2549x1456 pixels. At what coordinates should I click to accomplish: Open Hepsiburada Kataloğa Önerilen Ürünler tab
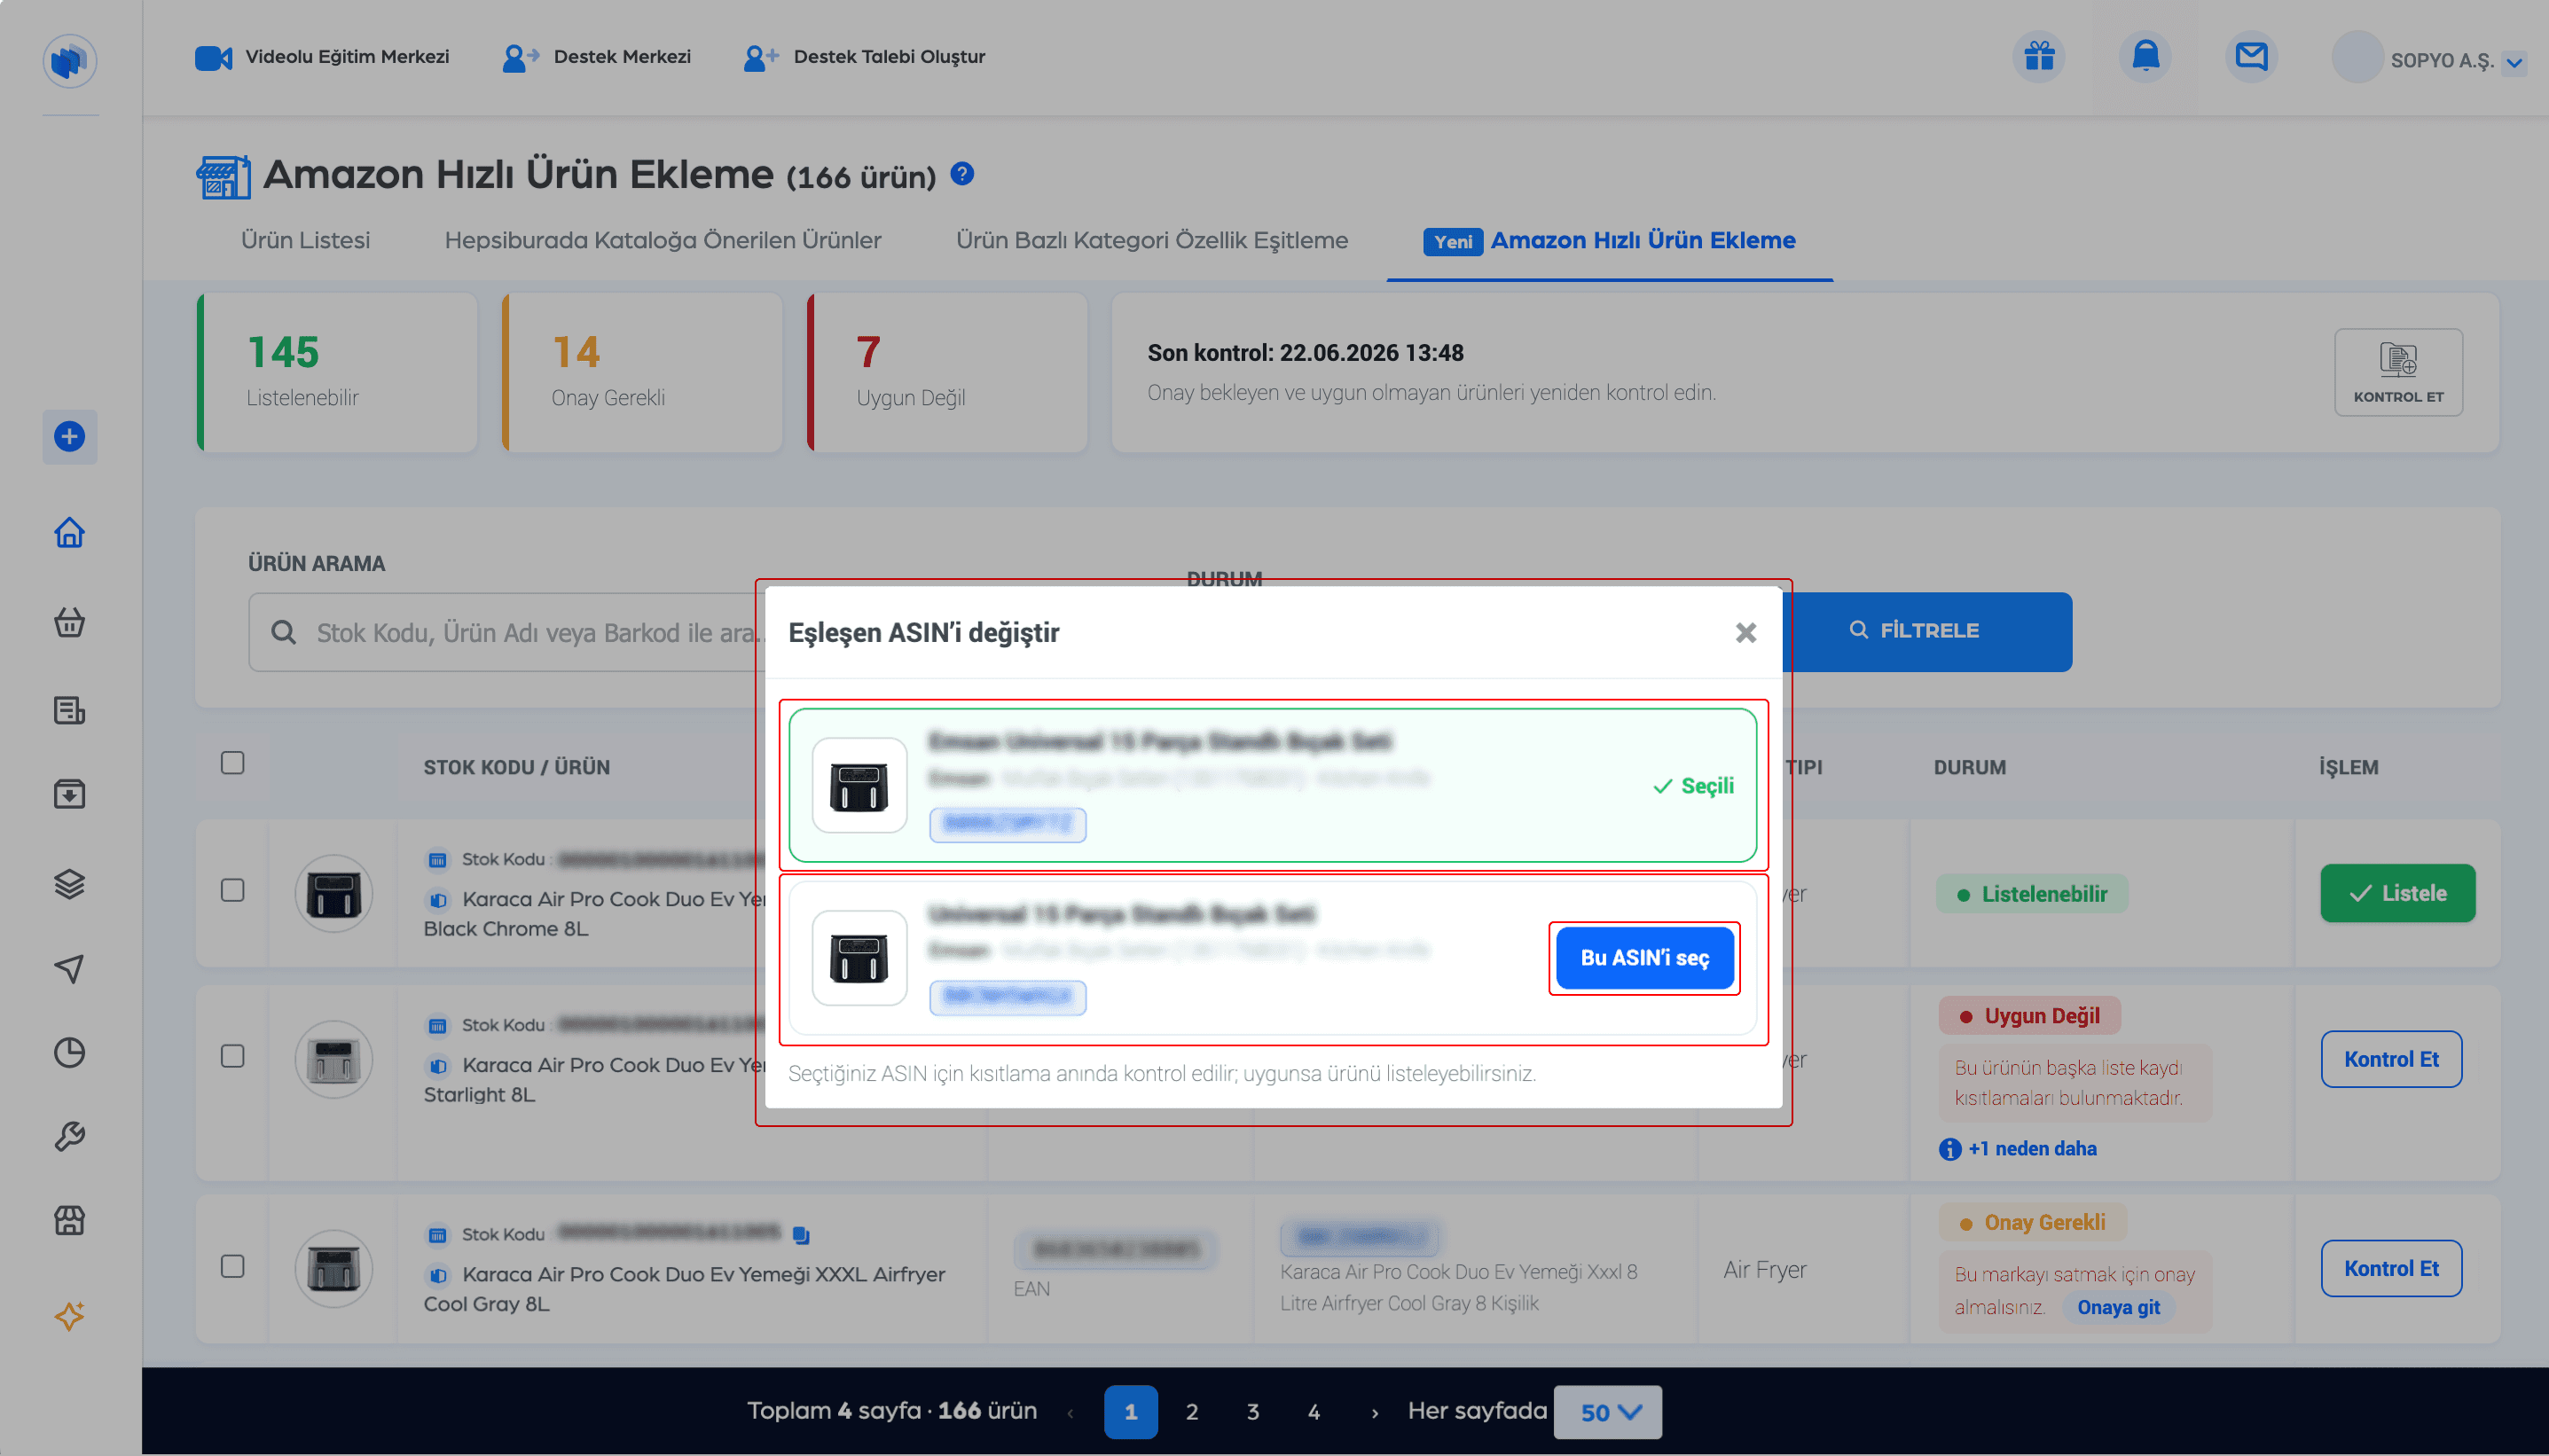tap(663, 240)
